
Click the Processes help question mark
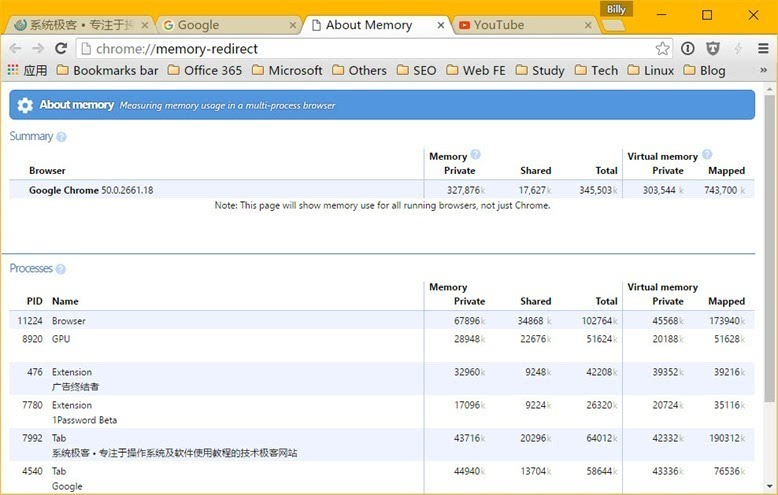pyautogui.click(x=61, y=269)
